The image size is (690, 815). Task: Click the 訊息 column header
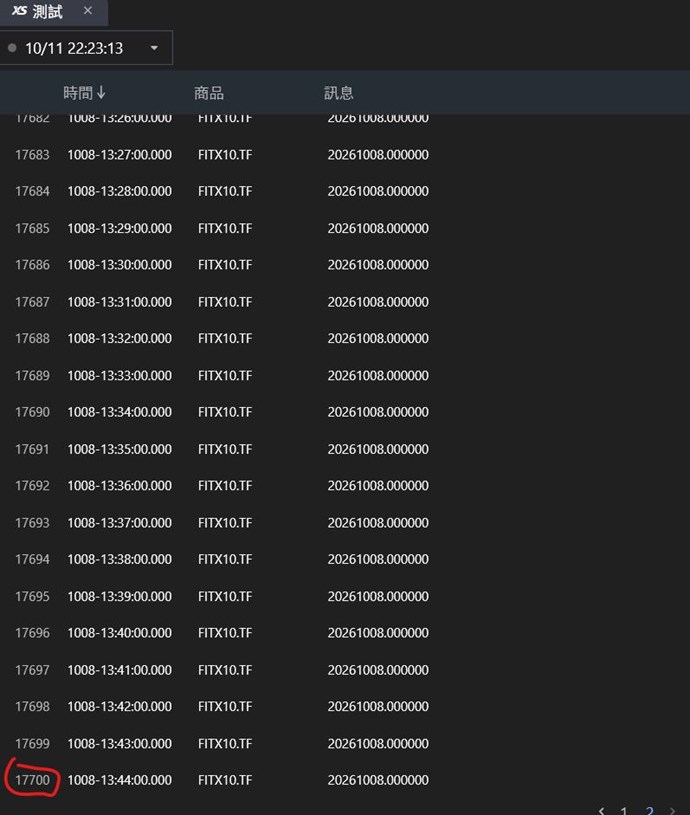[339, 93]
